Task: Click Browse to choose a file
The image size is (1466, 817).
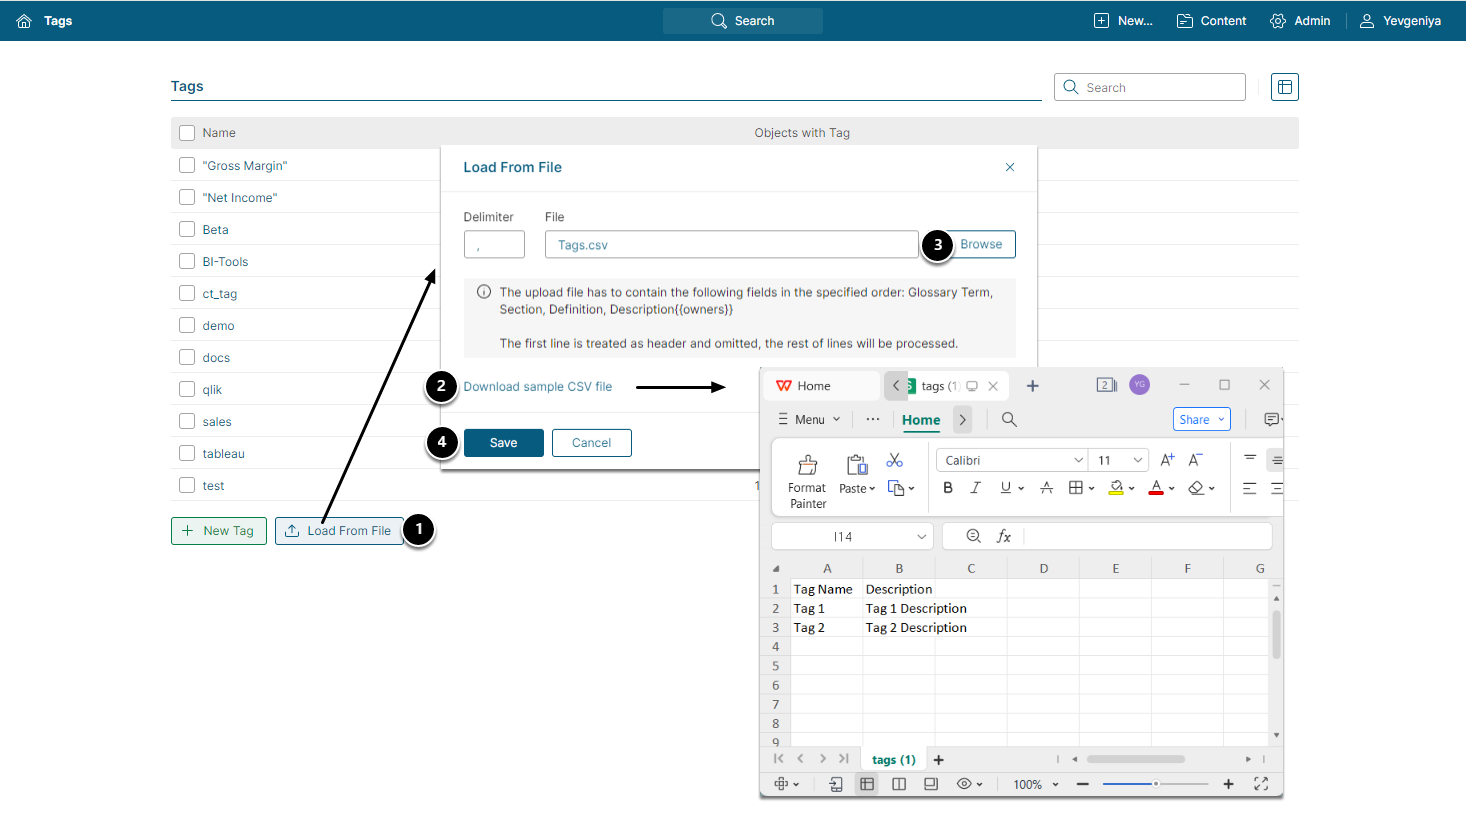Action: (x=981, y=245)
